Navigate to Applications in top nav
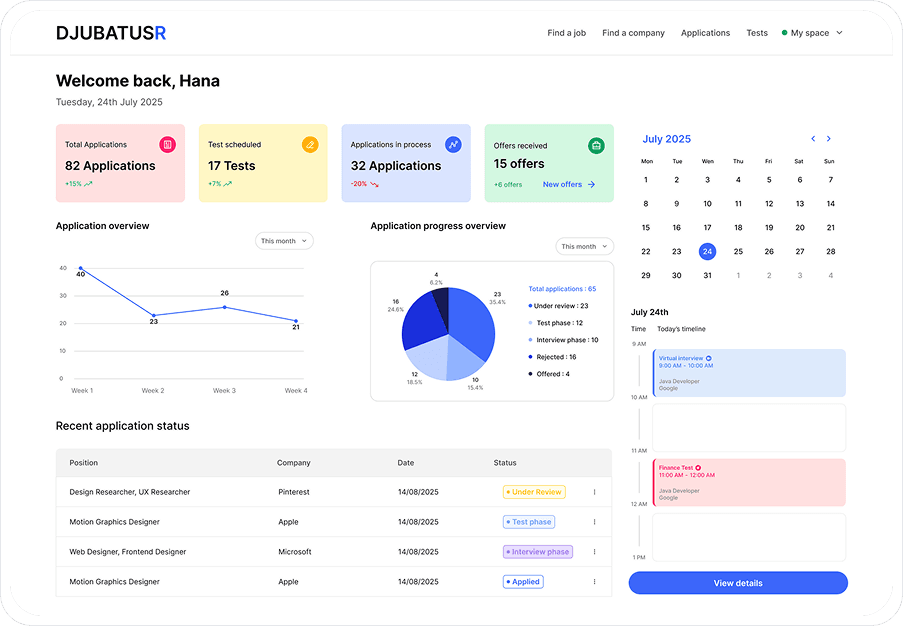This screenshot has height=626, width=903. pyautogui.click(x=705, y=33)
